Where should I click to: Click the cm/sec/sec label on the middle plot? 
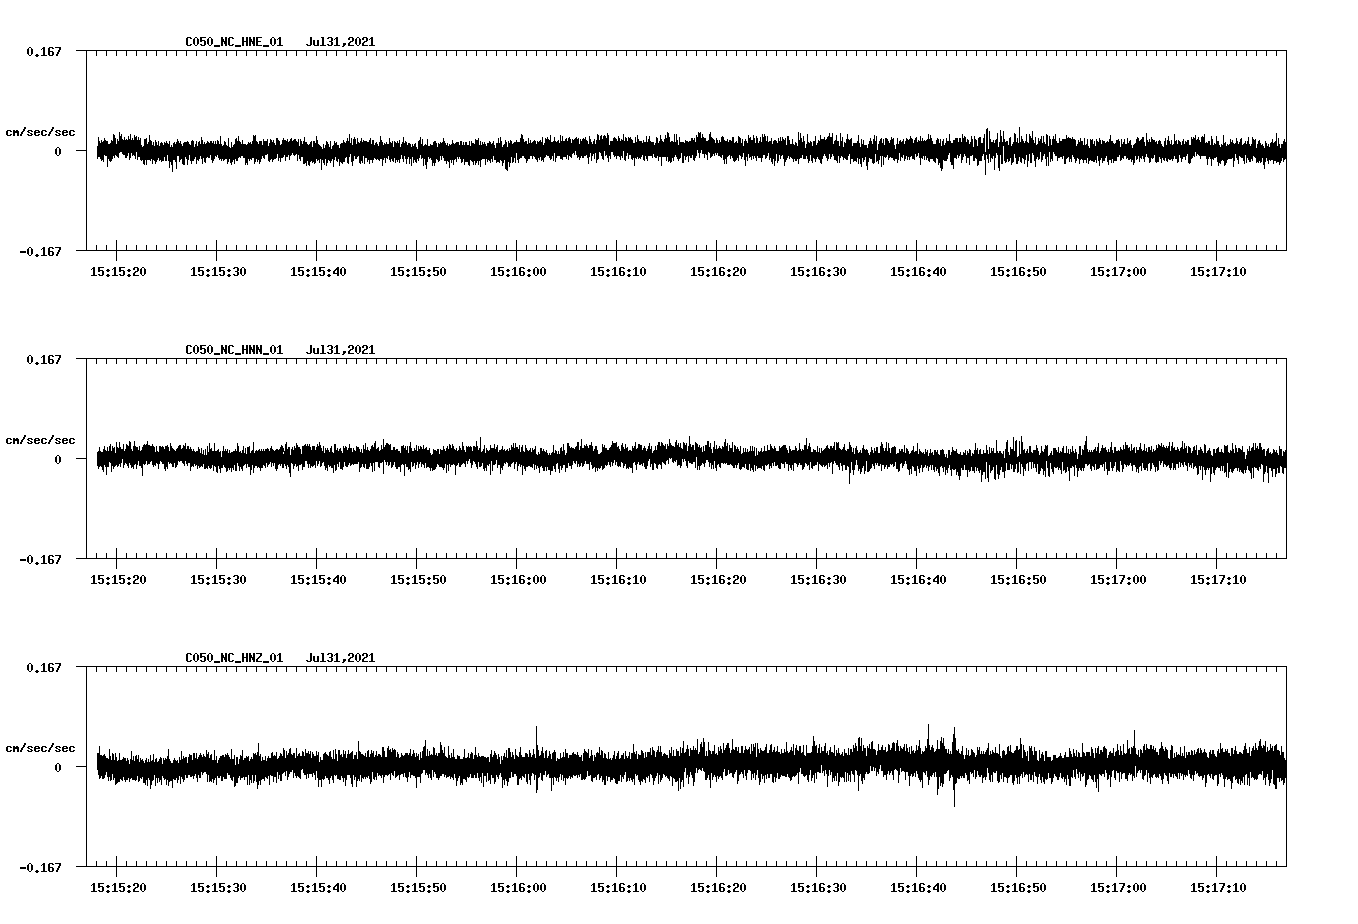tap(41, 439)
